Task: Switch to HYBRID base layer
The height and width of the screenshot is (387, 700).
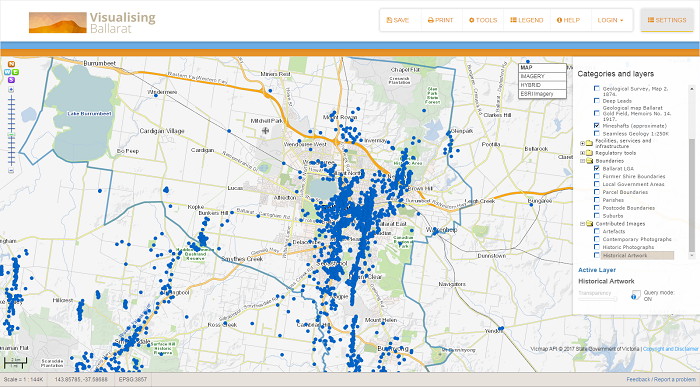Action: 542,85
